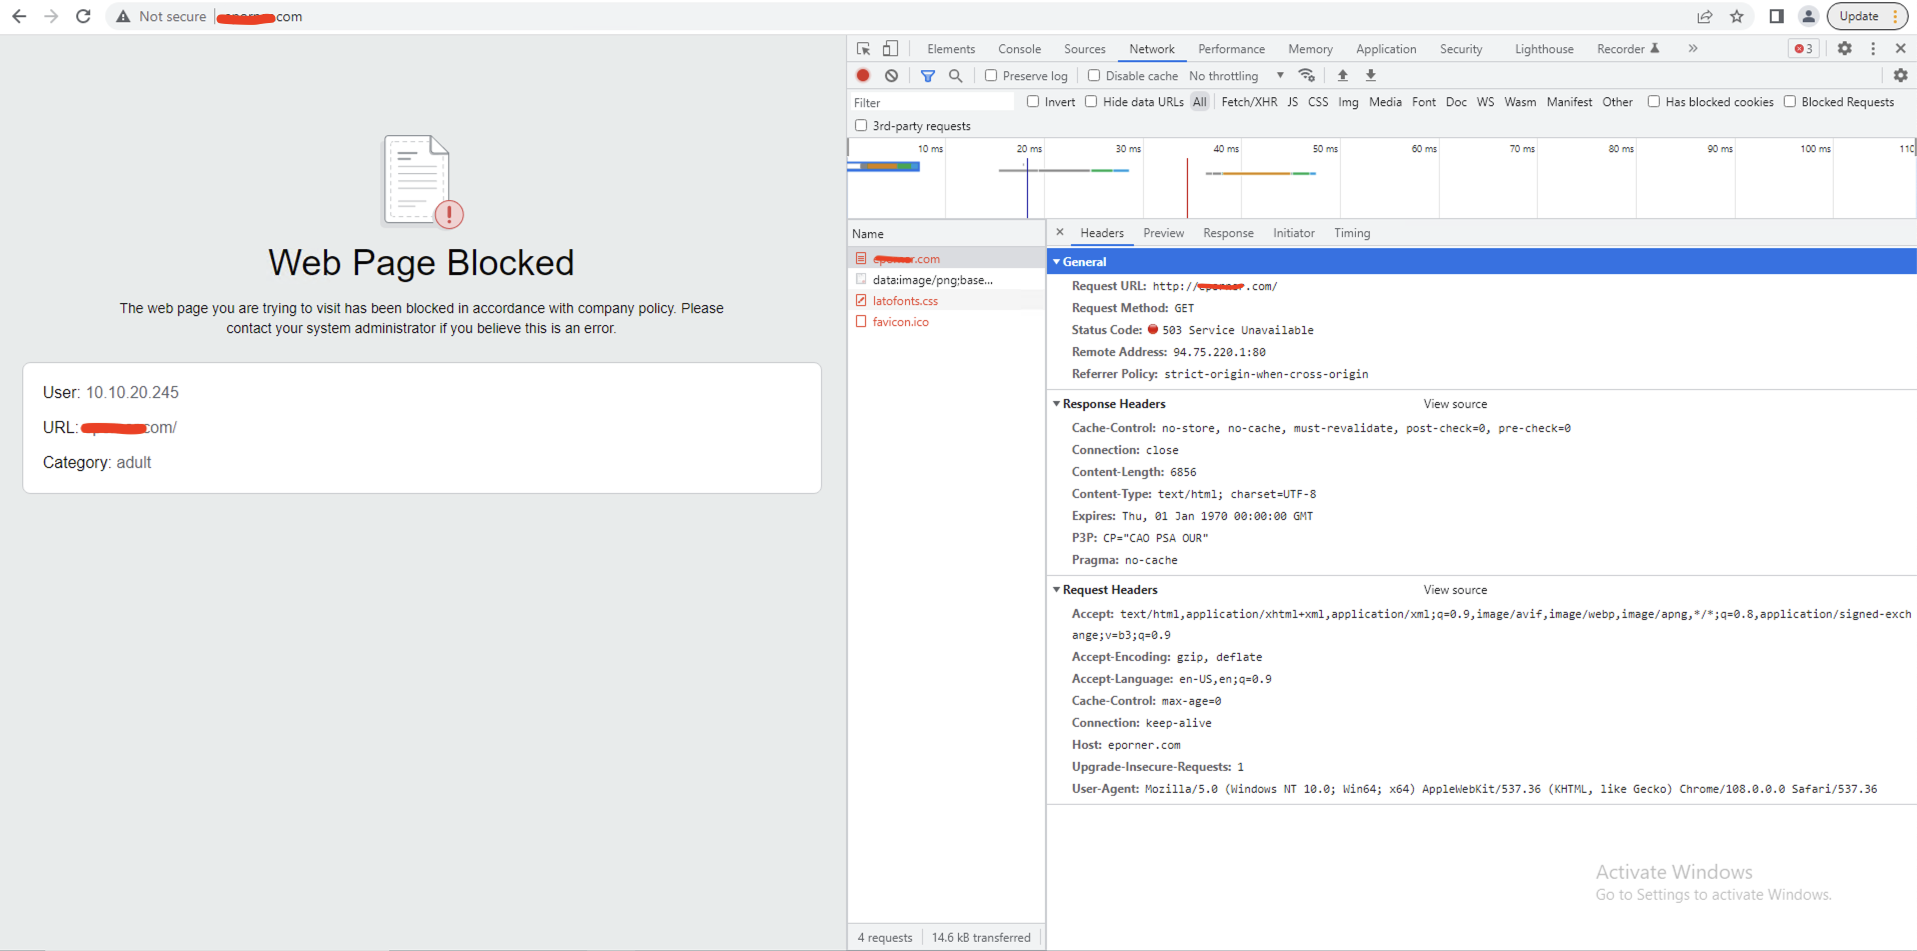
Task: Tick Has blocked cookies checkbox
Action: point(1654,101)
